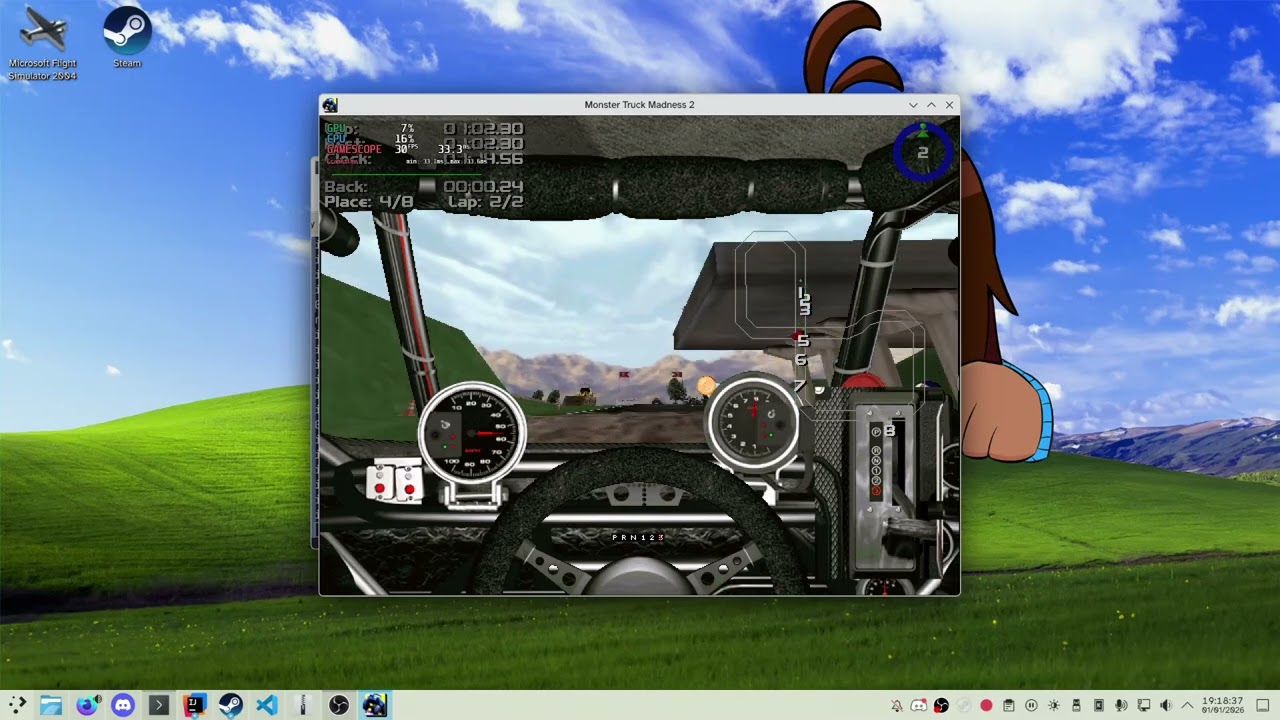This screenshot has width=1280, height=720.
Task: Open the OBS tray icon
Action: click(941, 706)
